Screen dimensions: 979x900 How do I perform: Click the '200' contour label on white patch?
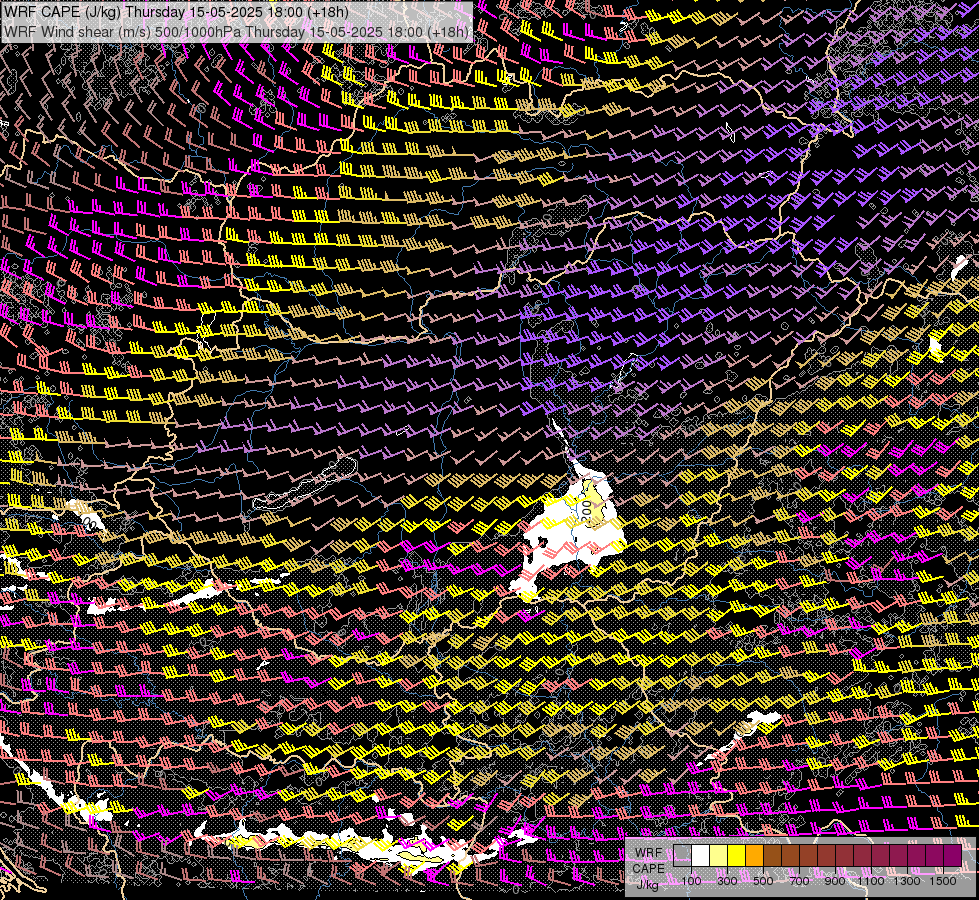point(586,510)
